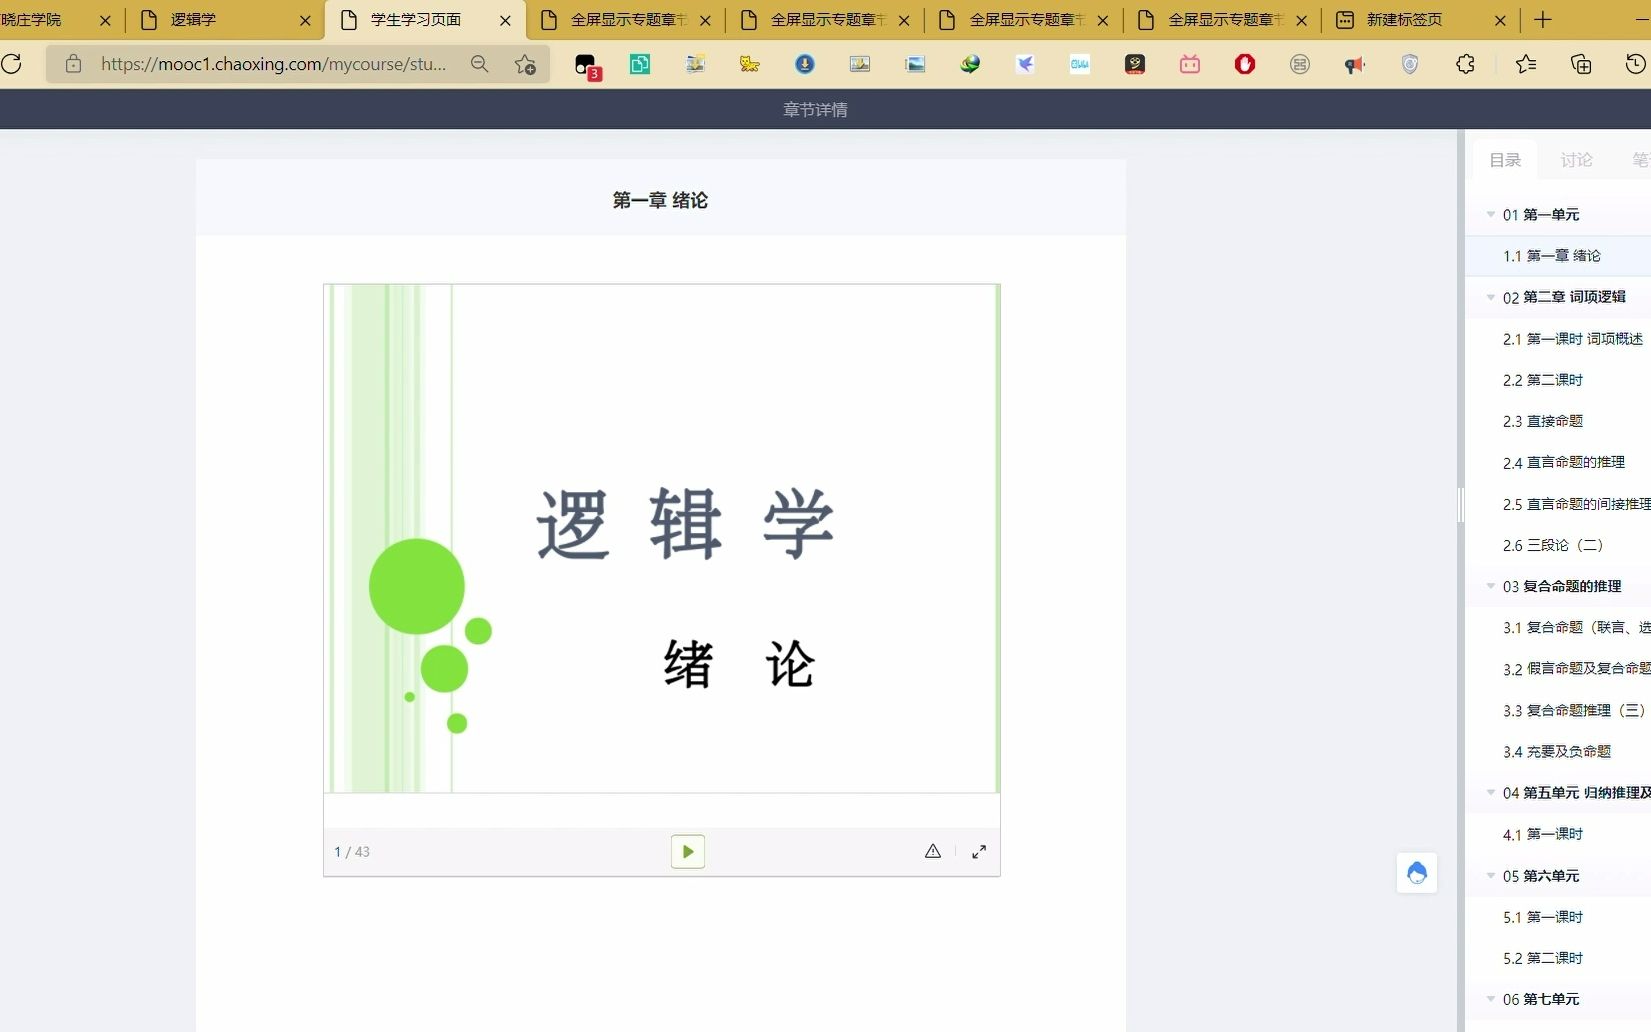1651x1032 pixels.
Task: Collapse 02 第二章 词项逻辑 section
Action: pos(1491,297)
